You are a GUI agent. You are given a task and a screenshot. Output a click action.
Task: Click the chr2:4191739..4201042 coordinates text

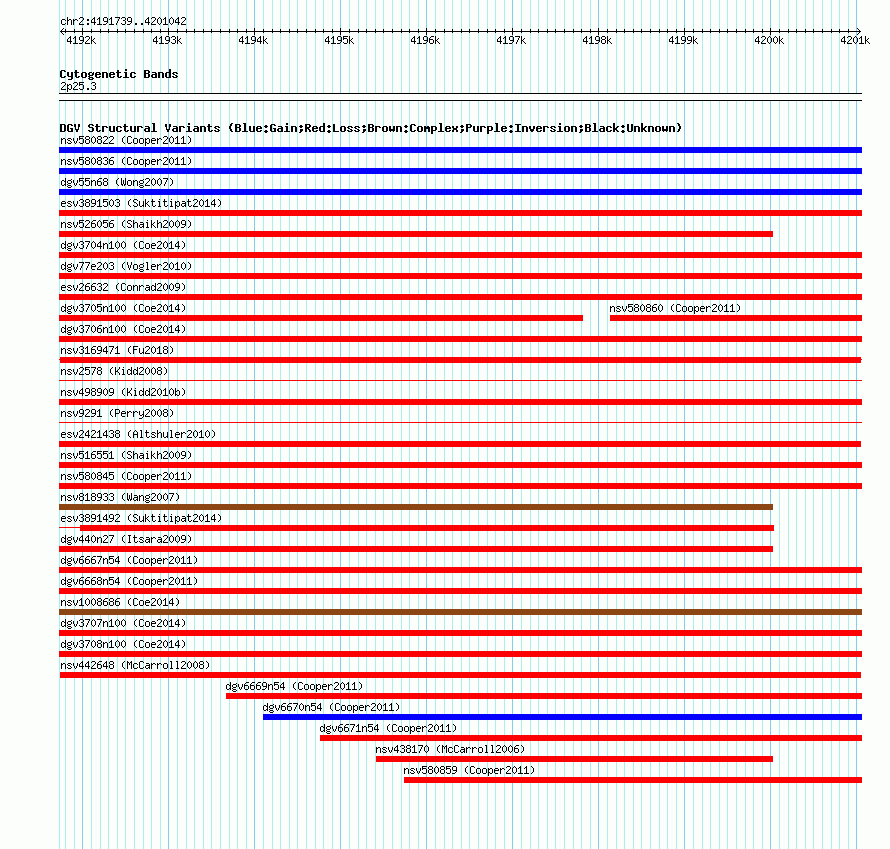click(123, 21)
